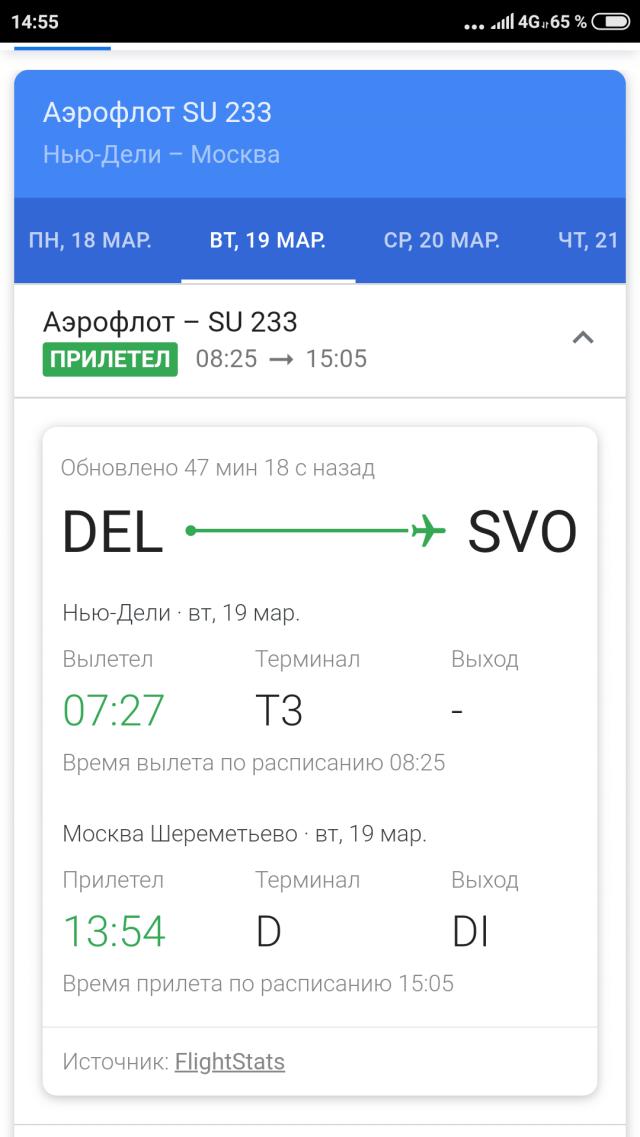Tap the DEL airport code
640x1137 pixels.
coord(110,531)
